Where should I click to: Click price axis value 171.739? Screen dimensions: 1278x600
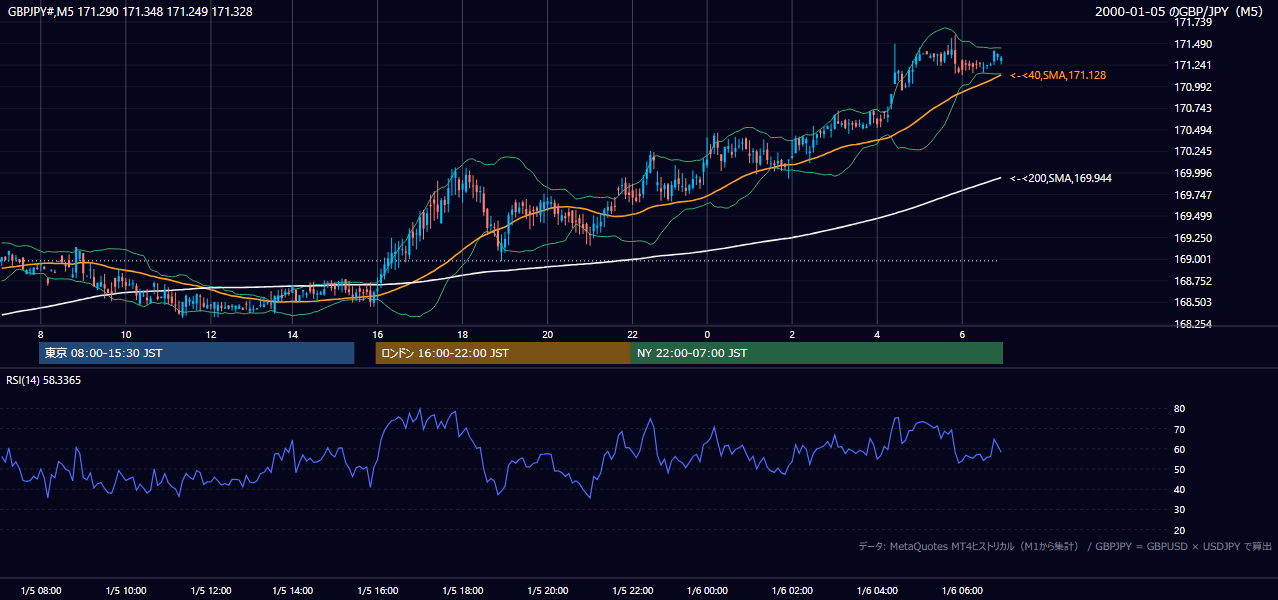click(x=1192, y=22)
